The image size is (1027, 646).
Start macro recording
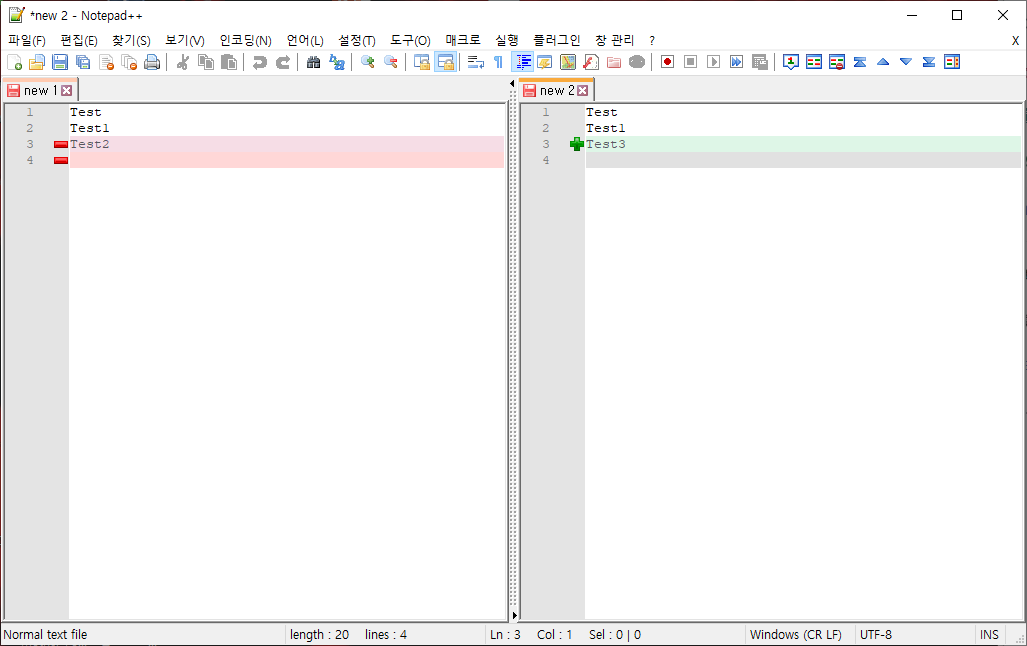pos(667,62)
